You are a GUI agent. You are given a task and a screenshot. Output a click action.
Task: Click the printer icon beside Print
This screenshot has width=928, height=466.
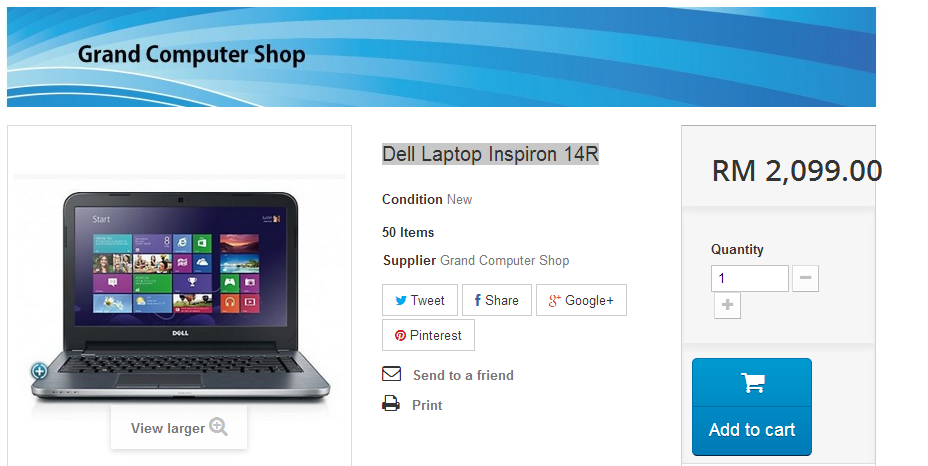(391, 404)
